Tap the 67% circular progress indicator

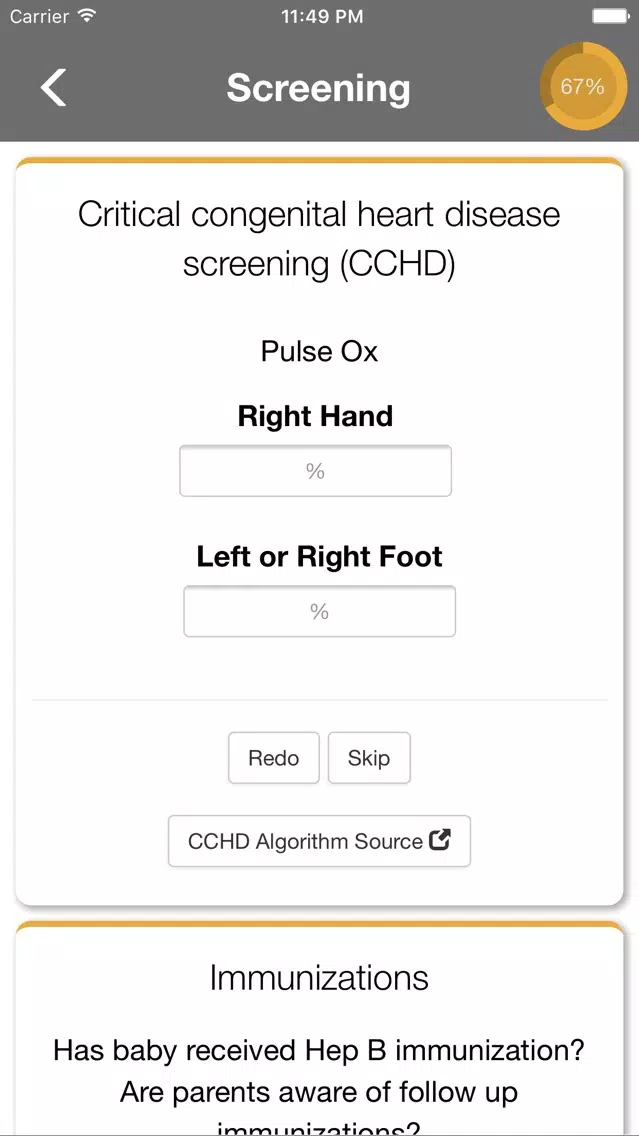click(582, 87)
